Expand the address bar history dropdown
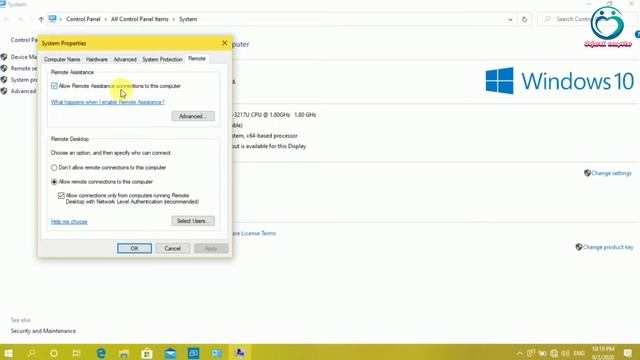640x360 pixels. 510,19
